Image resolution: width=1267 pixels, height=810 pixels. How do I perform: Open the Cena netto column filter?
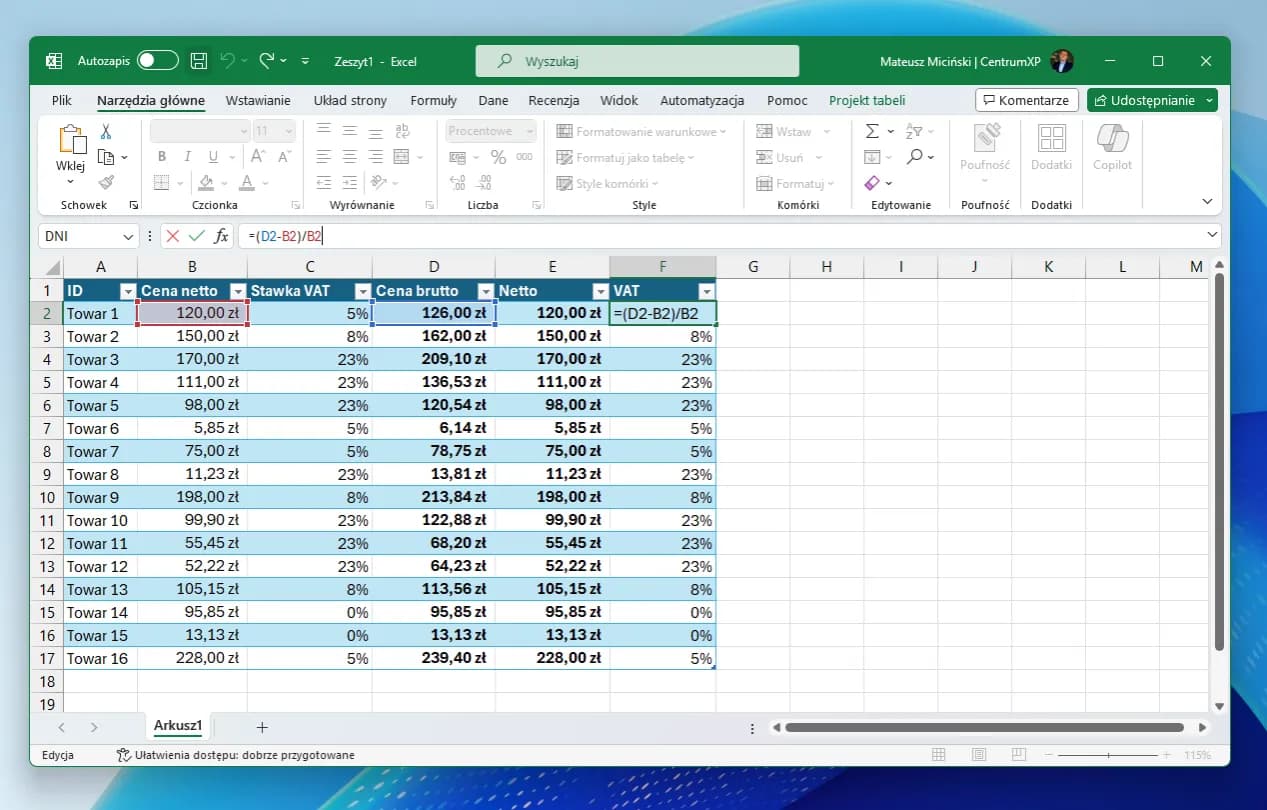238,291
